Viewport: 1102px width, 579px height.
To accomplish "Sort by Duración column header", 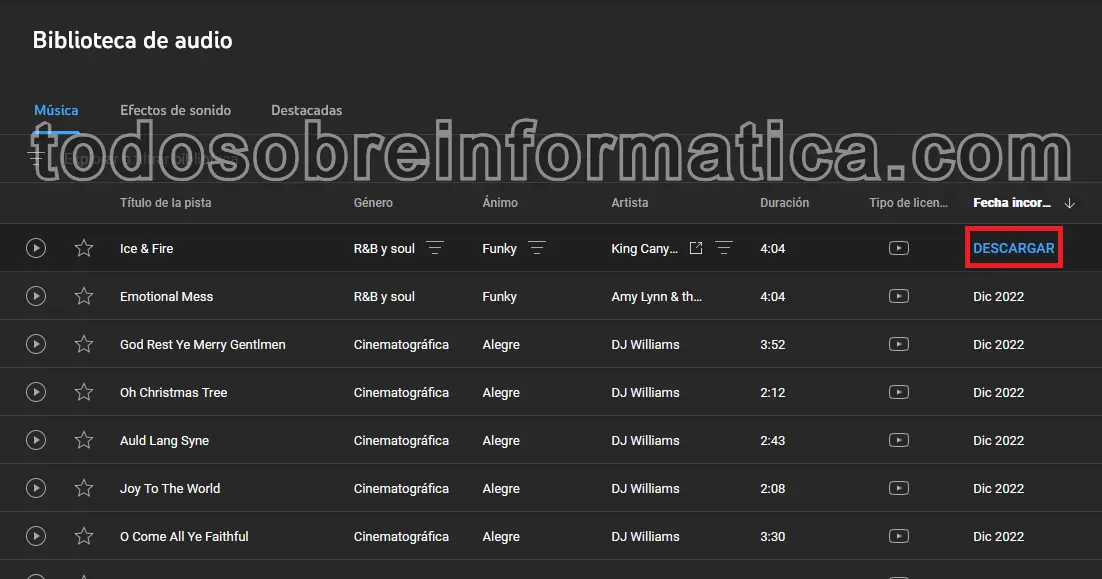I will click(784, 203).
